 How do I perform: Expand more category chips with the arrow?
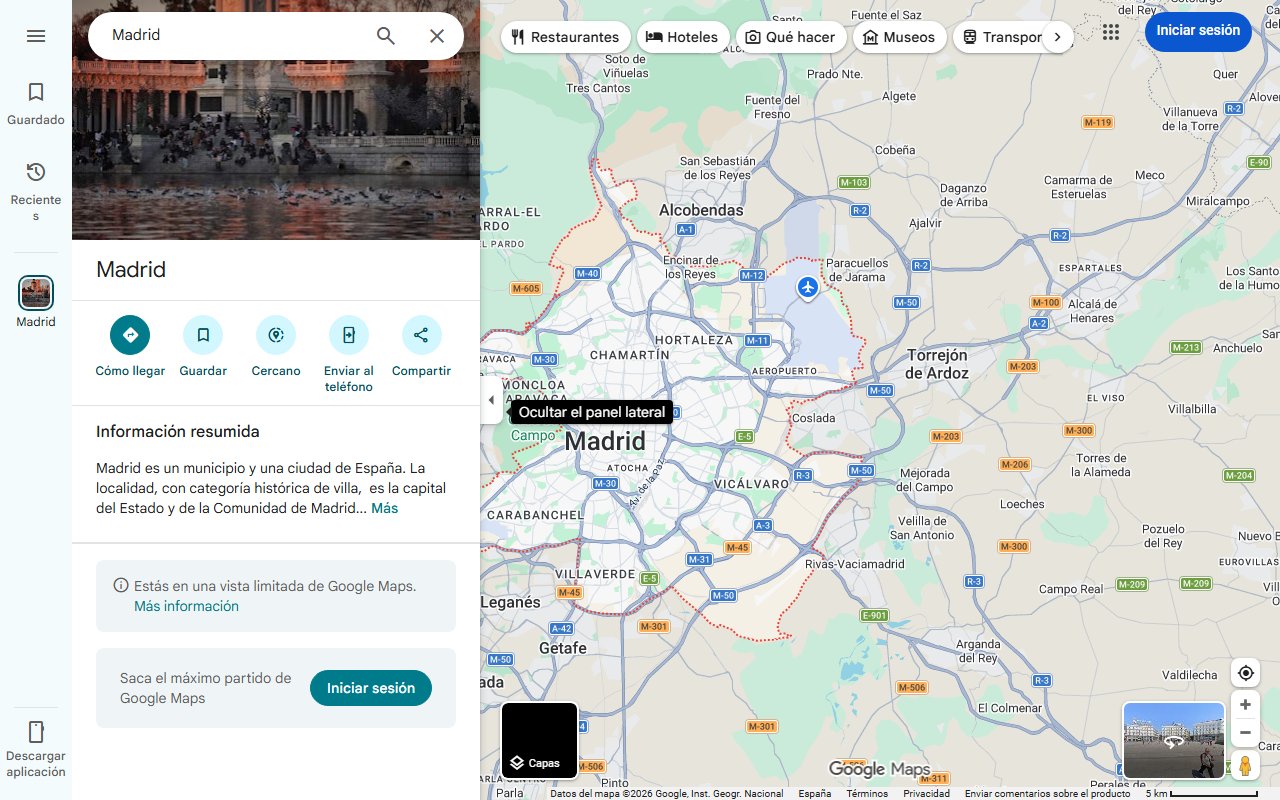pos(1058,36)
